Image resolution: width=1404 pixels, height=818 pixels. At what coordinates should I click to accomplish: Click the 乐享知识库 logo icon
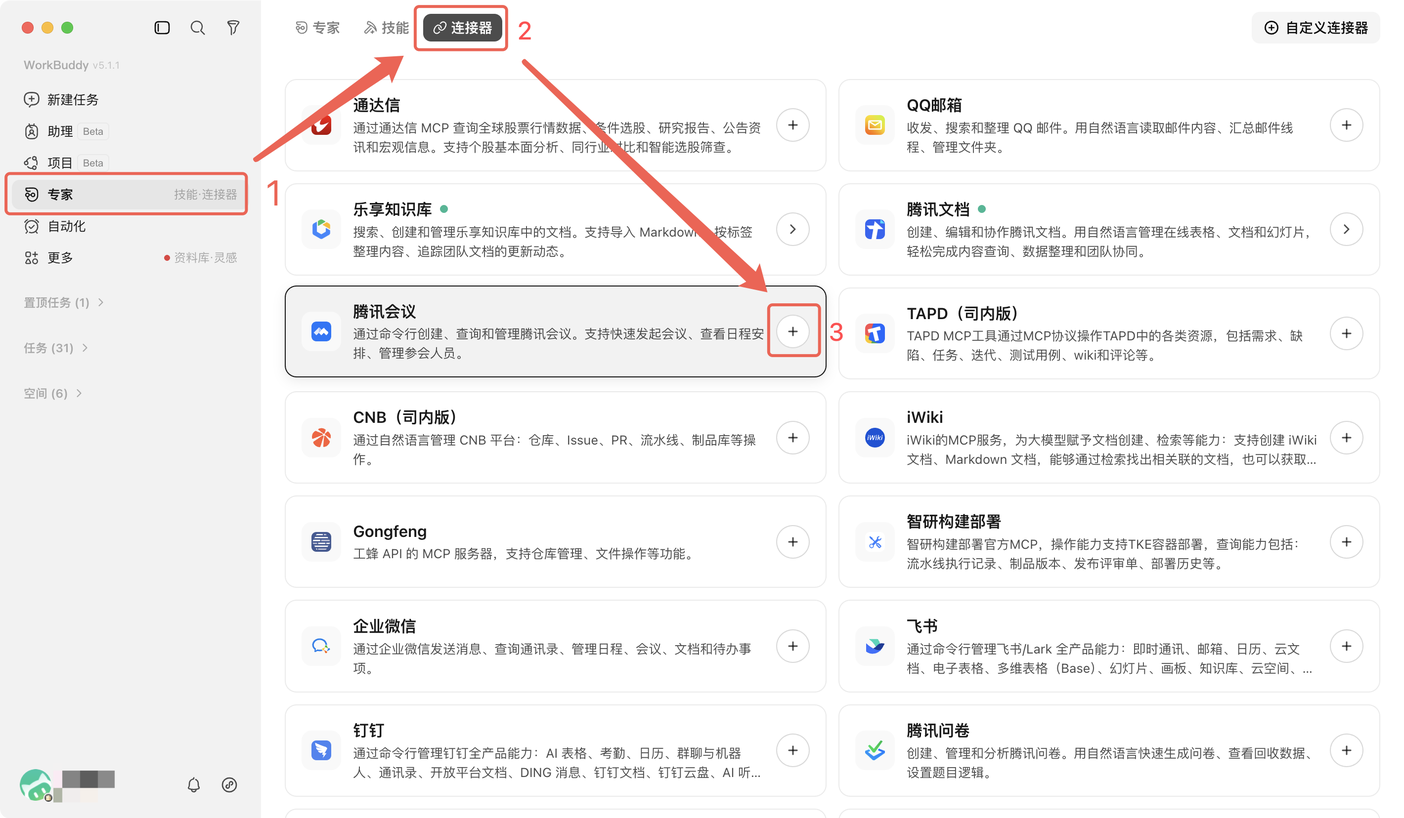click(x=321, y=229)
